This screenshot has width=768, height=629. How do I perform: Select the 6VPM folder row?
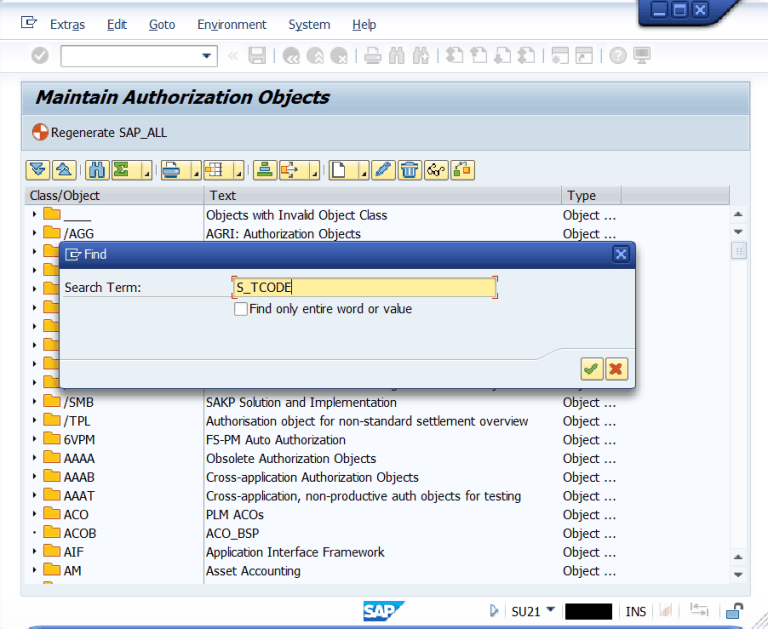pos(377,439)
